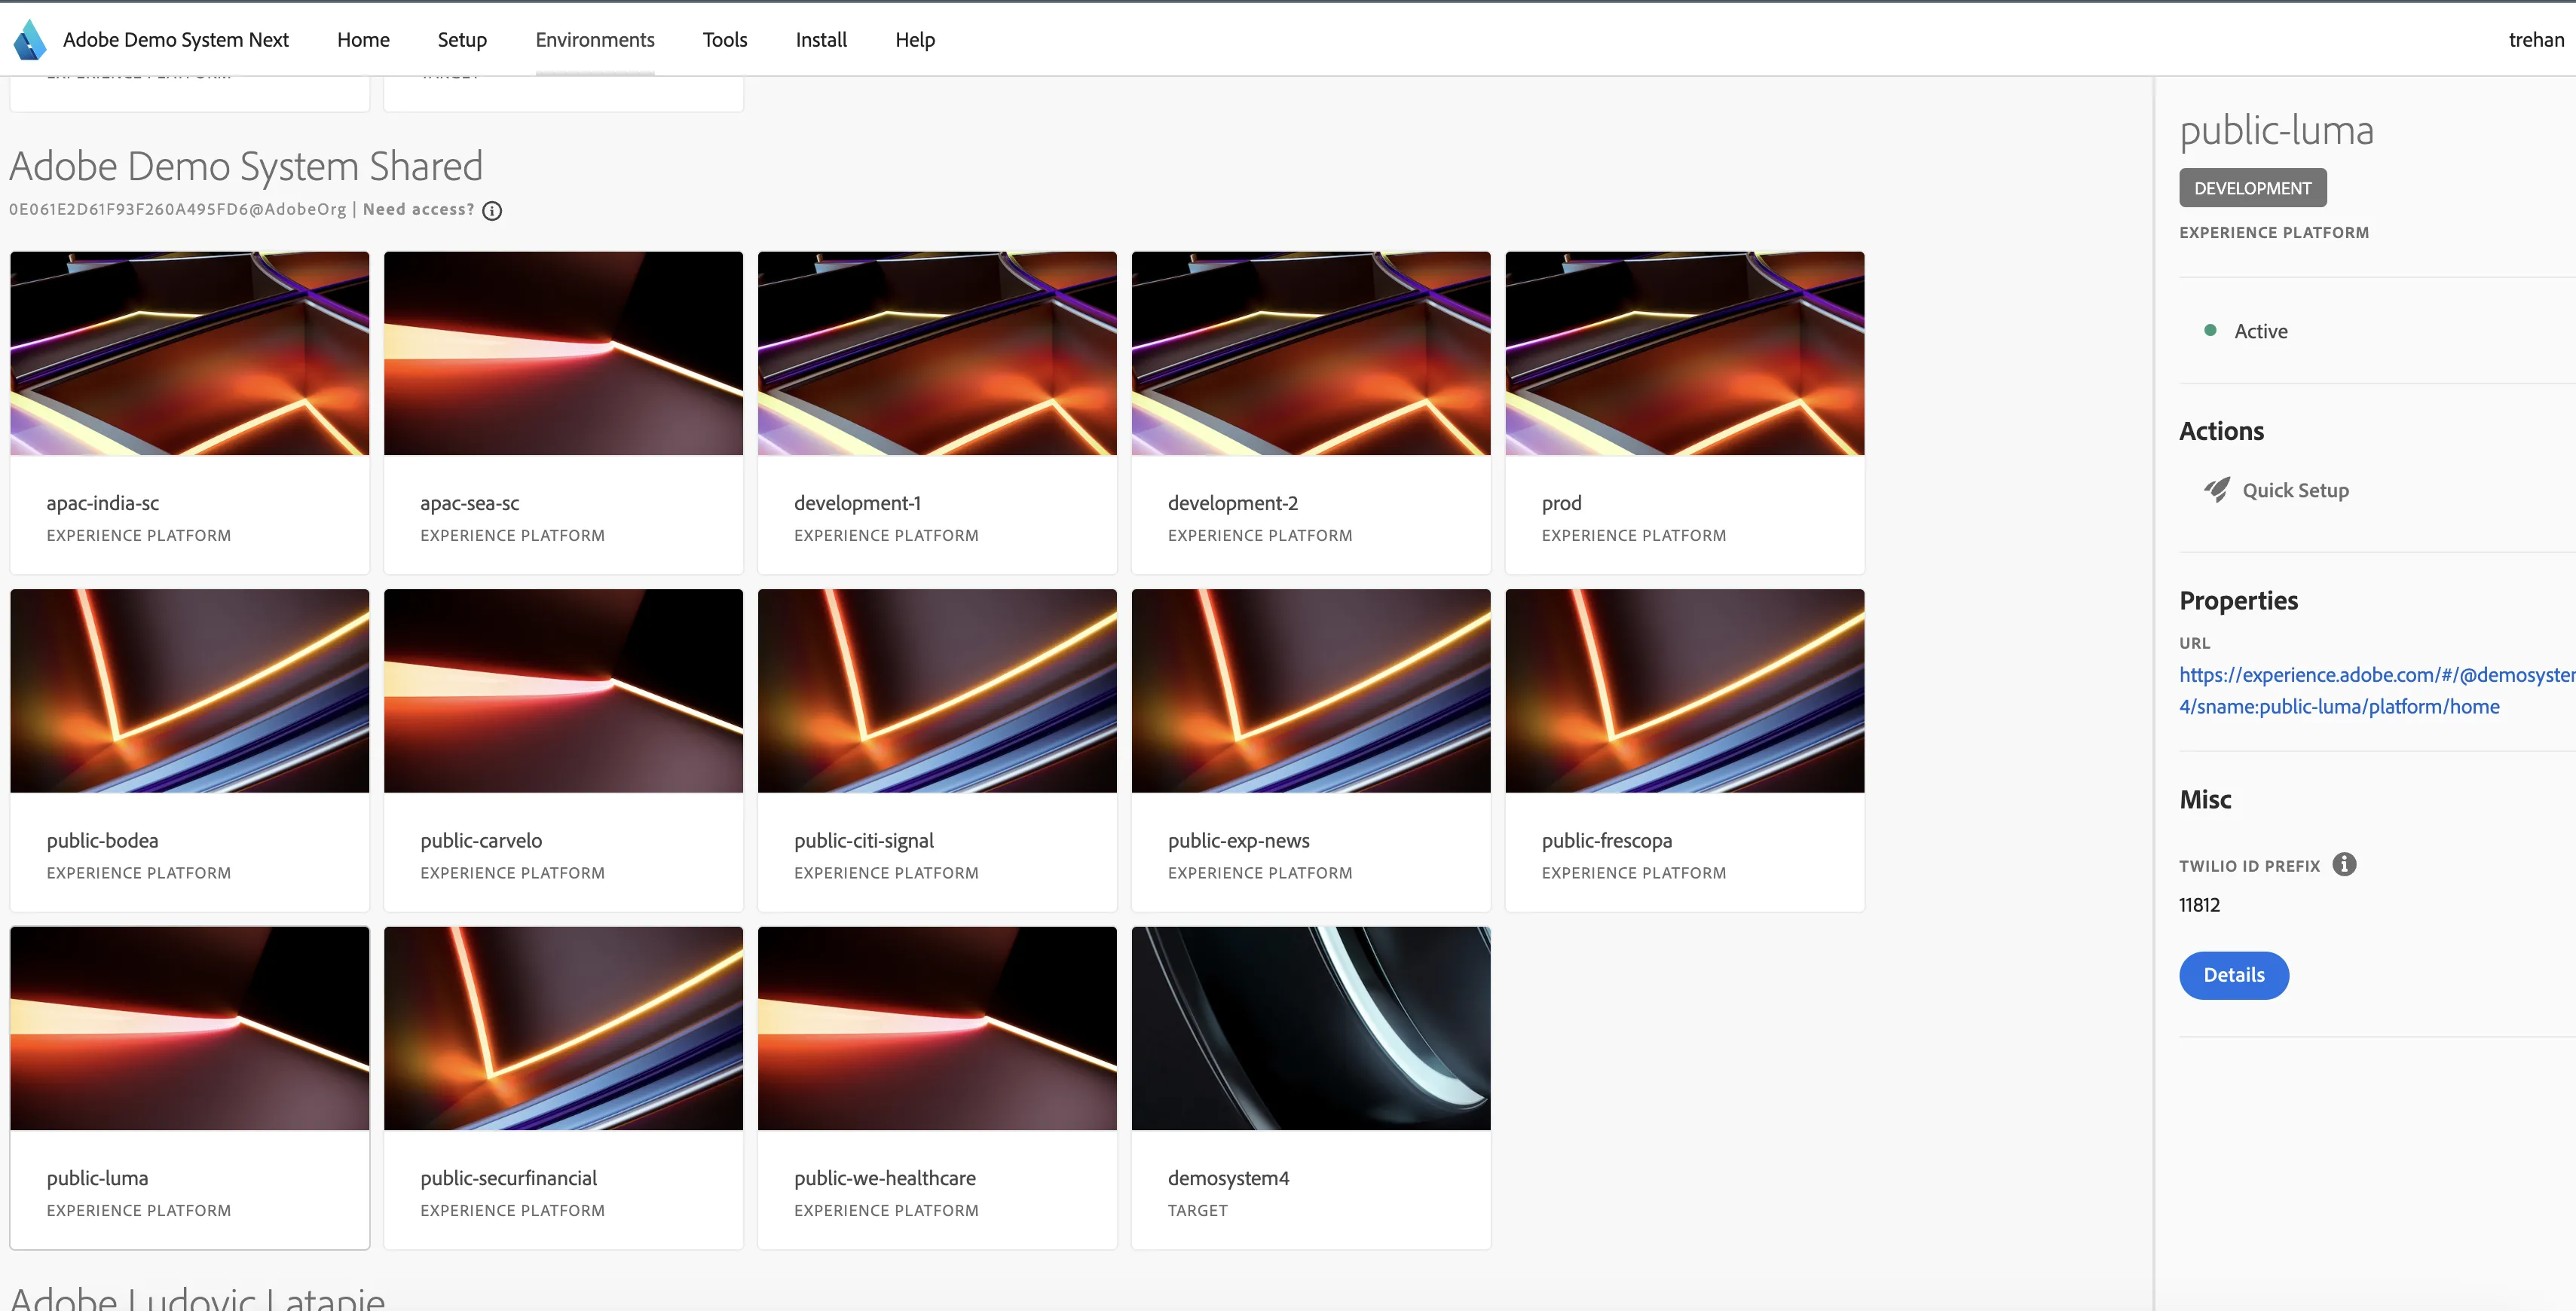The height and width of the screenshot is (1311, 2576).
Task: Select the public-citi-signal environment thumbnail
Action: 937,691
